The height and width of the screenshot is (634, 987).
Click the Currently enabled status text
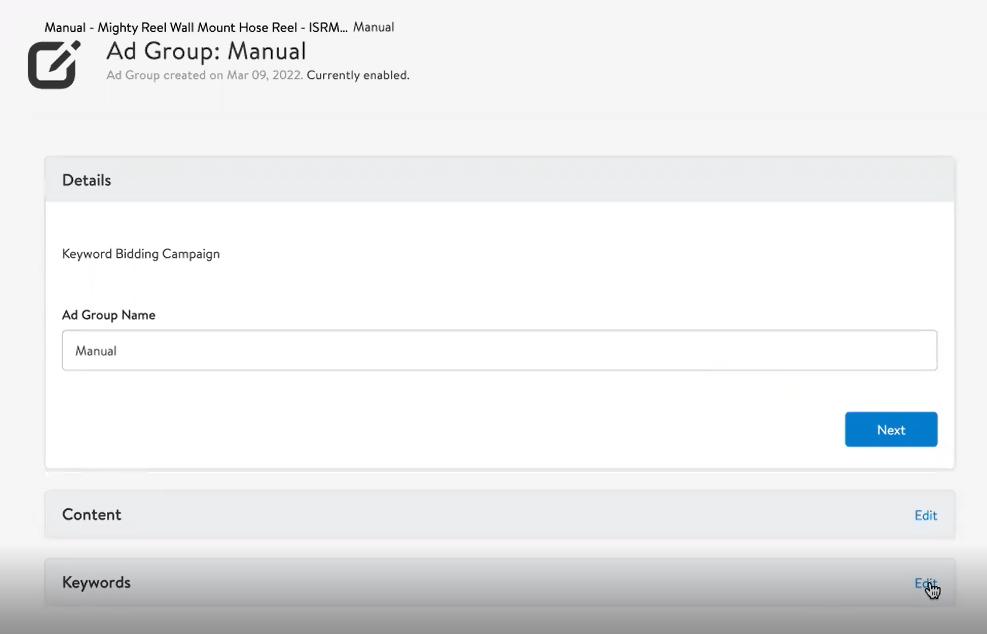359,75
